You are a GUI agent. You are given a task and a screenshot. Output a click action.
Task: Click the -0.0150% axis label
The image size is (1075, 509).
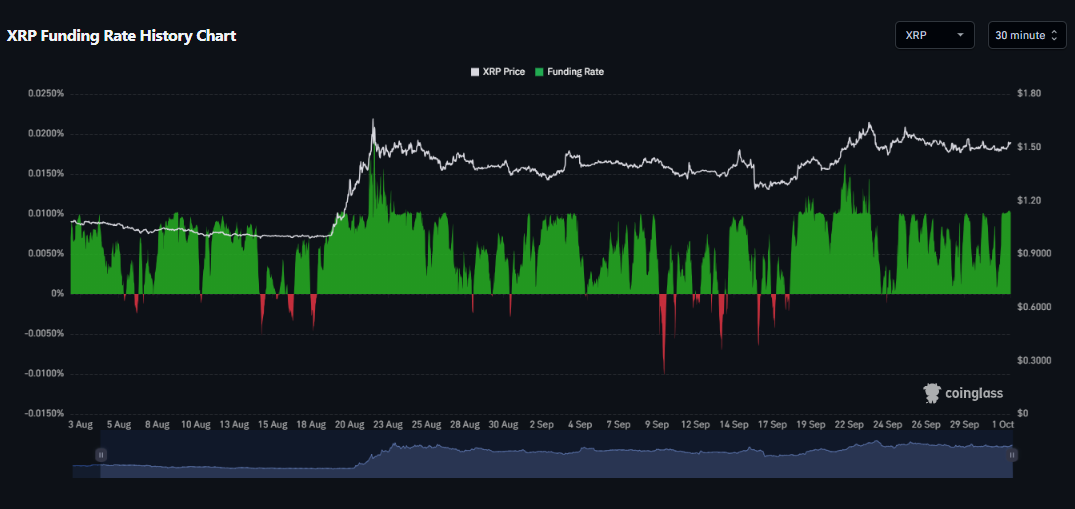pyautogui.click(x=45, y=414)
